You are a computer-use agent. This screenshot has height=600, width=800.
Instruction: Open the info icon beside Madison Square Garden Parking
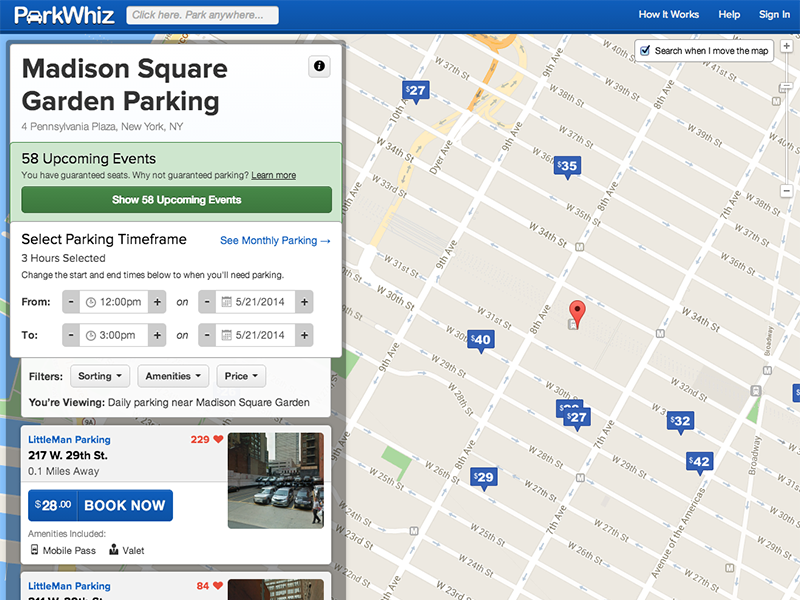coord(319,66)
